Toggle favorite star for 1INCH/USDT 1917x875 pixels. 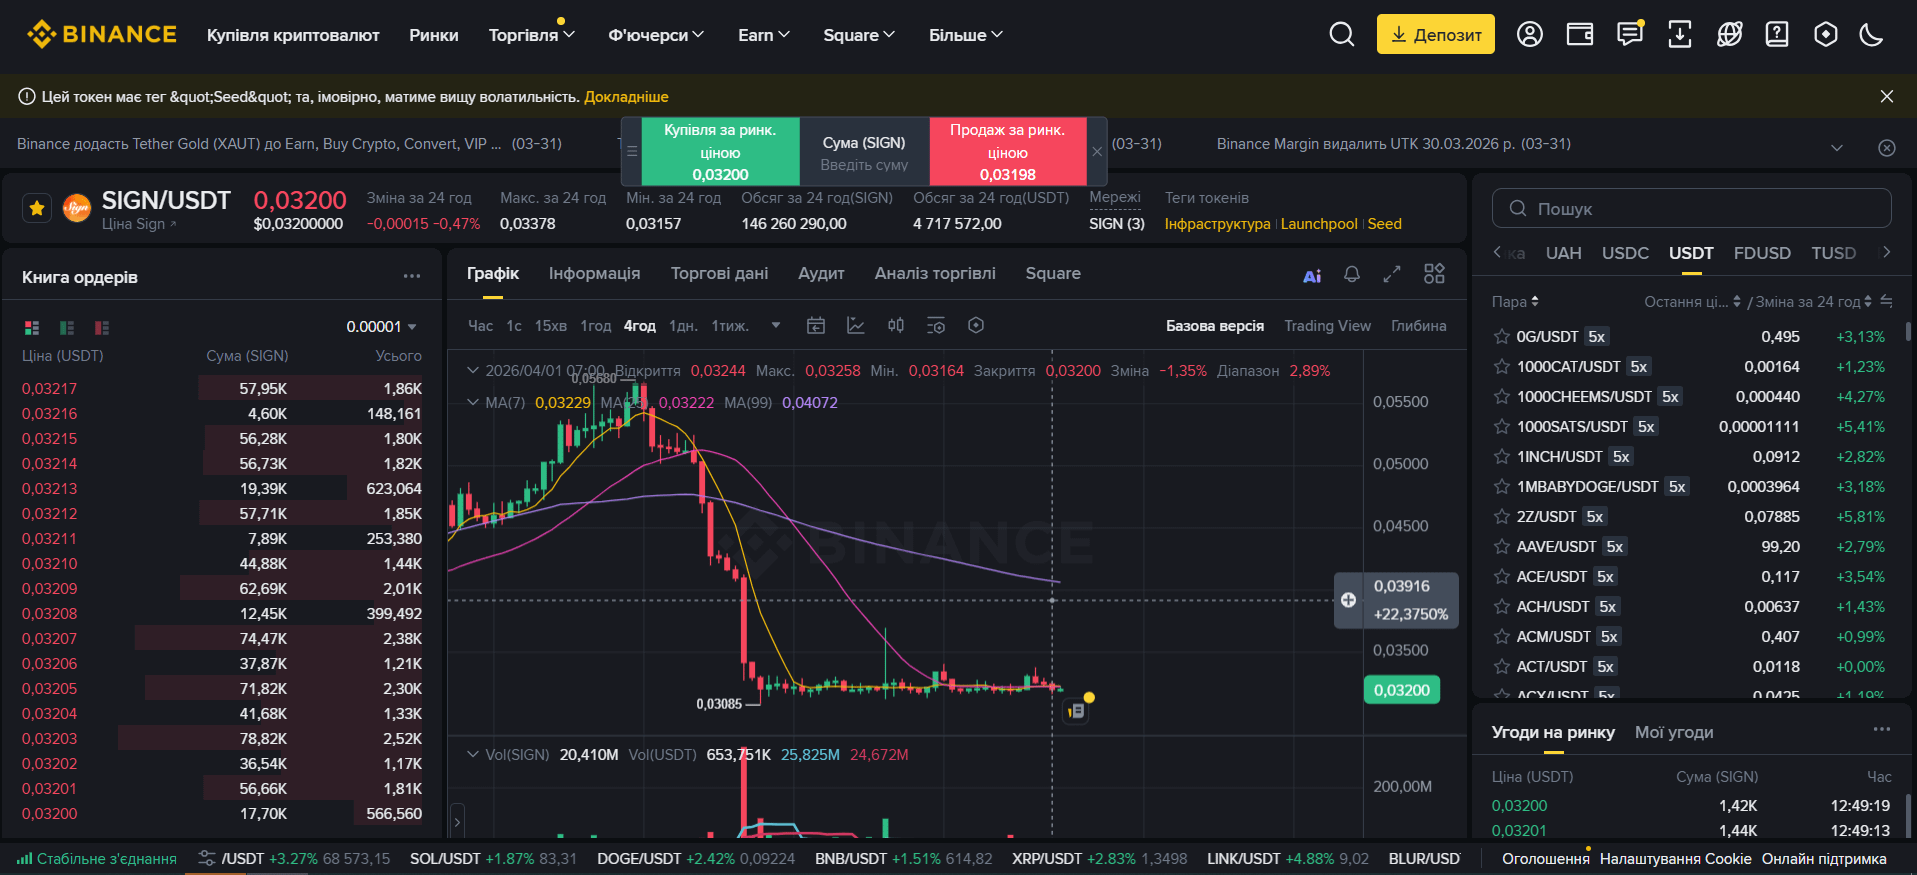click(x=1501, y=457)
